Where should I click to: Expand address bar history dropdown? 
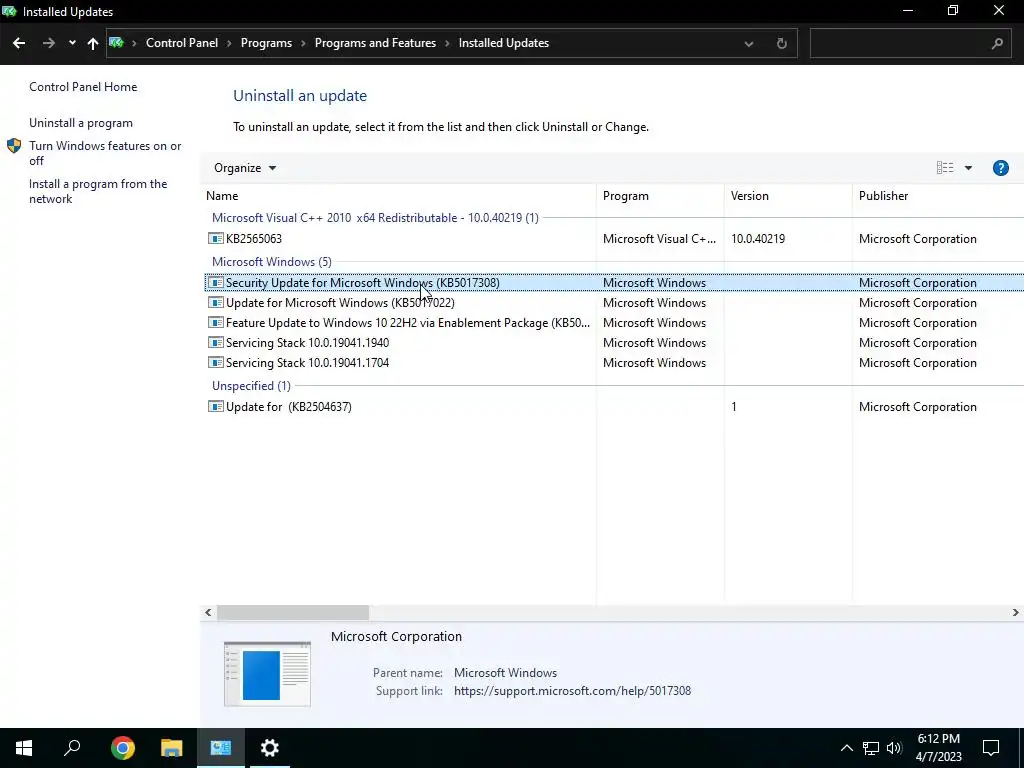coord(749,44)
